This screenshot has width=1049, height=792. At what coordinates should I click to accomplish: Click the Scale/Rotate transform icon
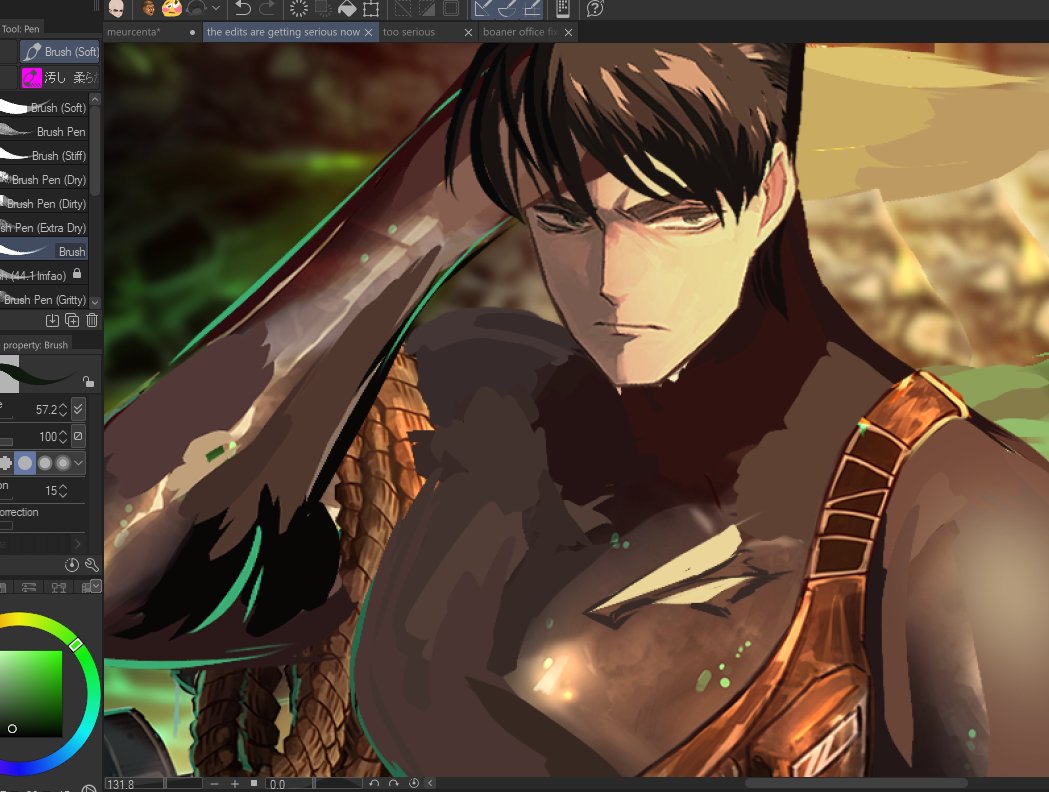point(371,8)
